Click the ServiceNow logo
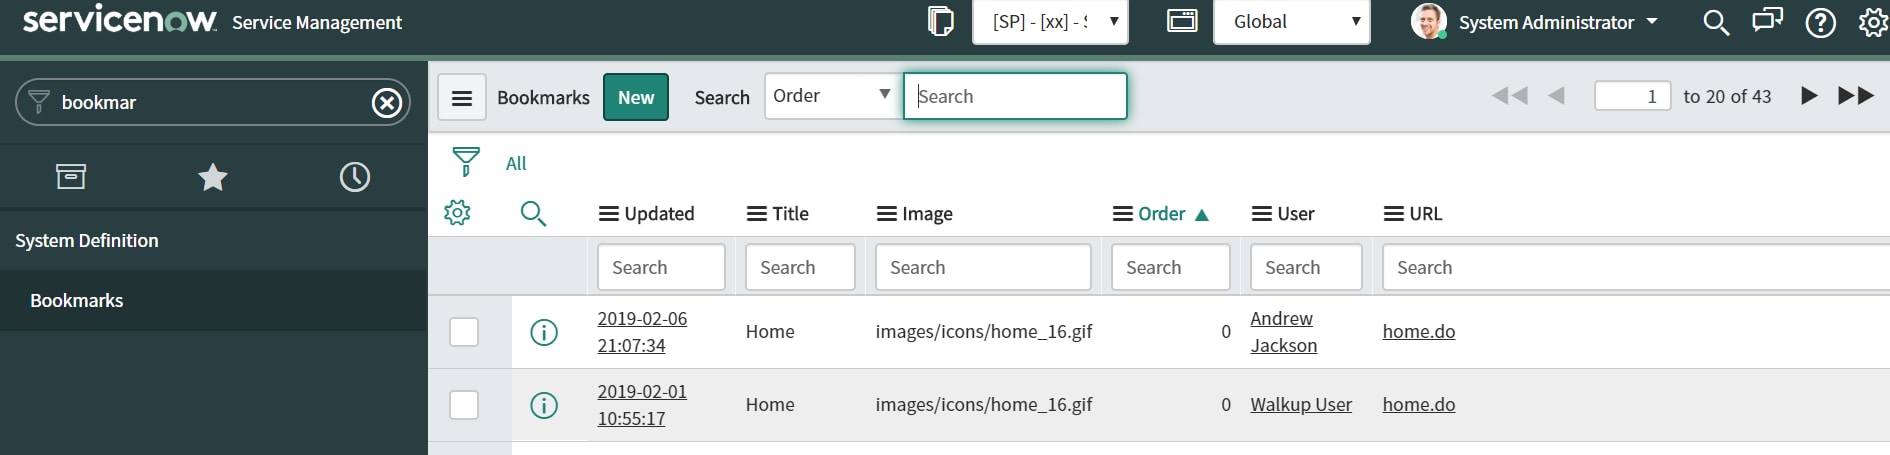The image size is (1890, 455). click(x=119, y=20)
